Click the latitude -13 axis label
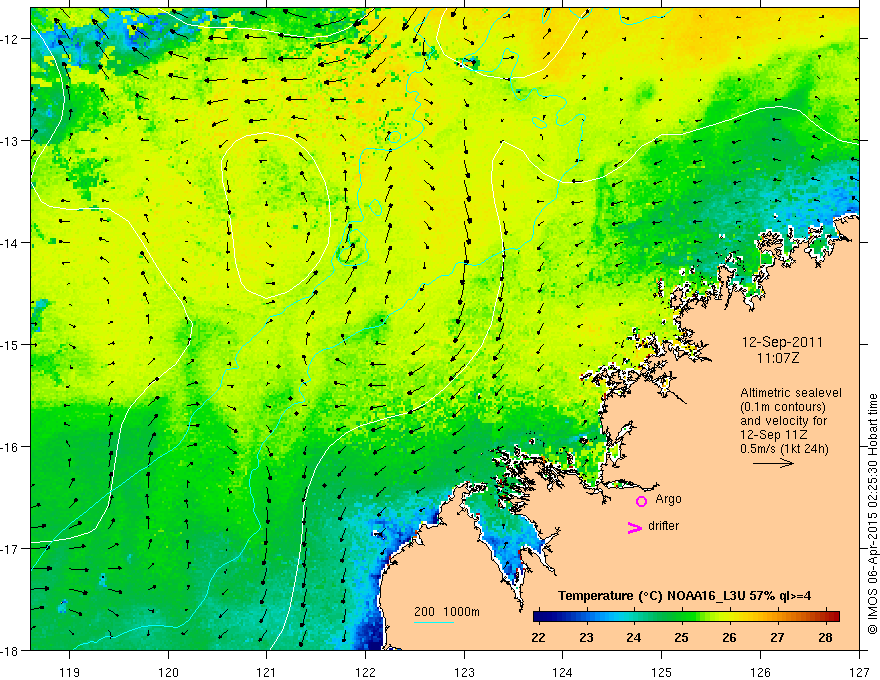 click(x=10, y=141)
